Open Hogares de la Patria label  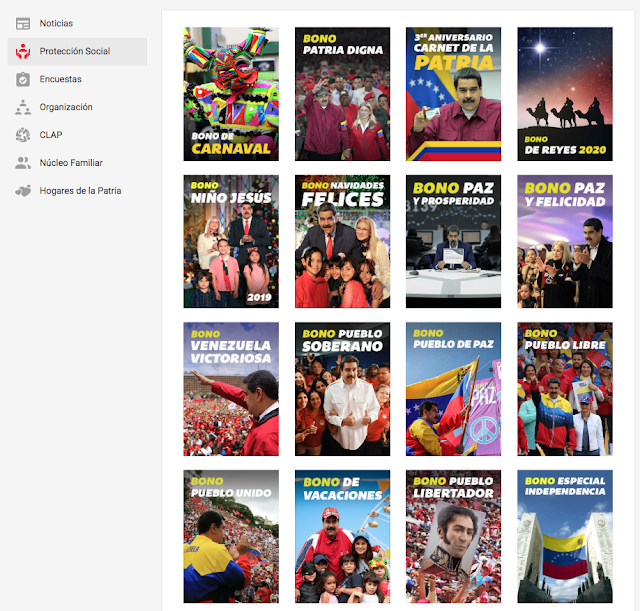click(80, 191)
